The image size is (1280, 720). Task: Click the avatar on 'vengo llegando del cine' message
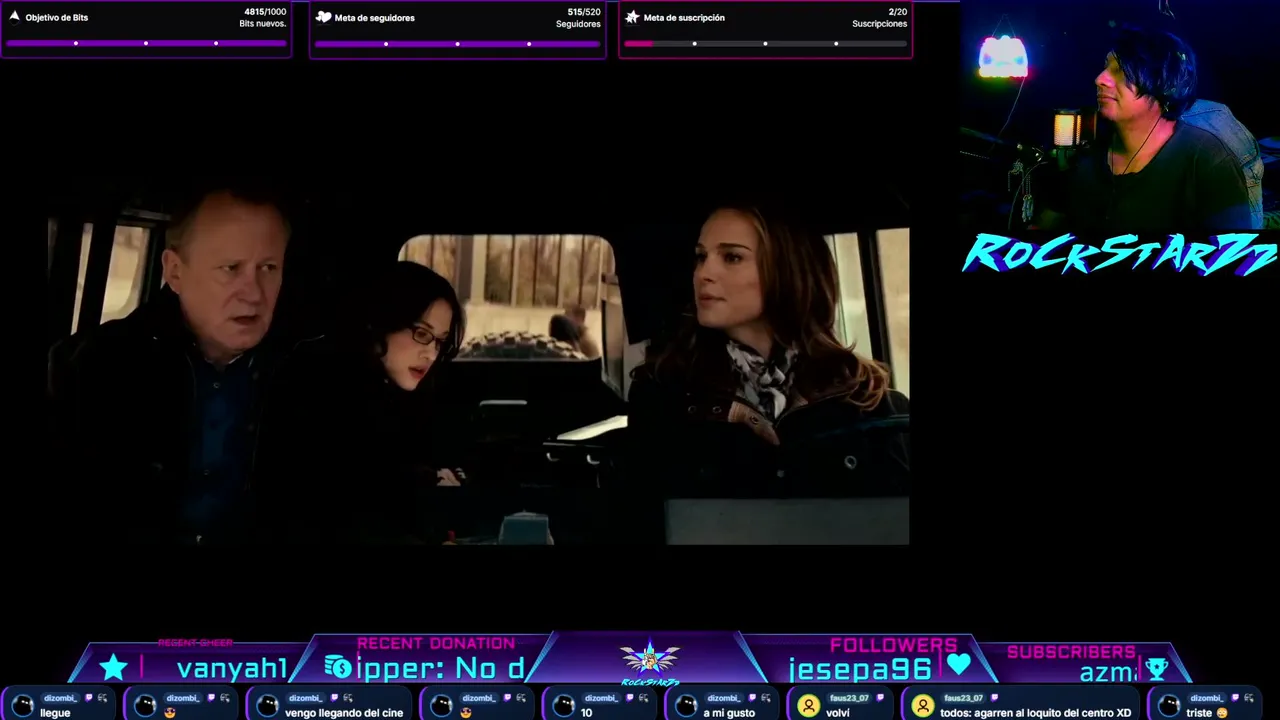(x=267, y=706)
